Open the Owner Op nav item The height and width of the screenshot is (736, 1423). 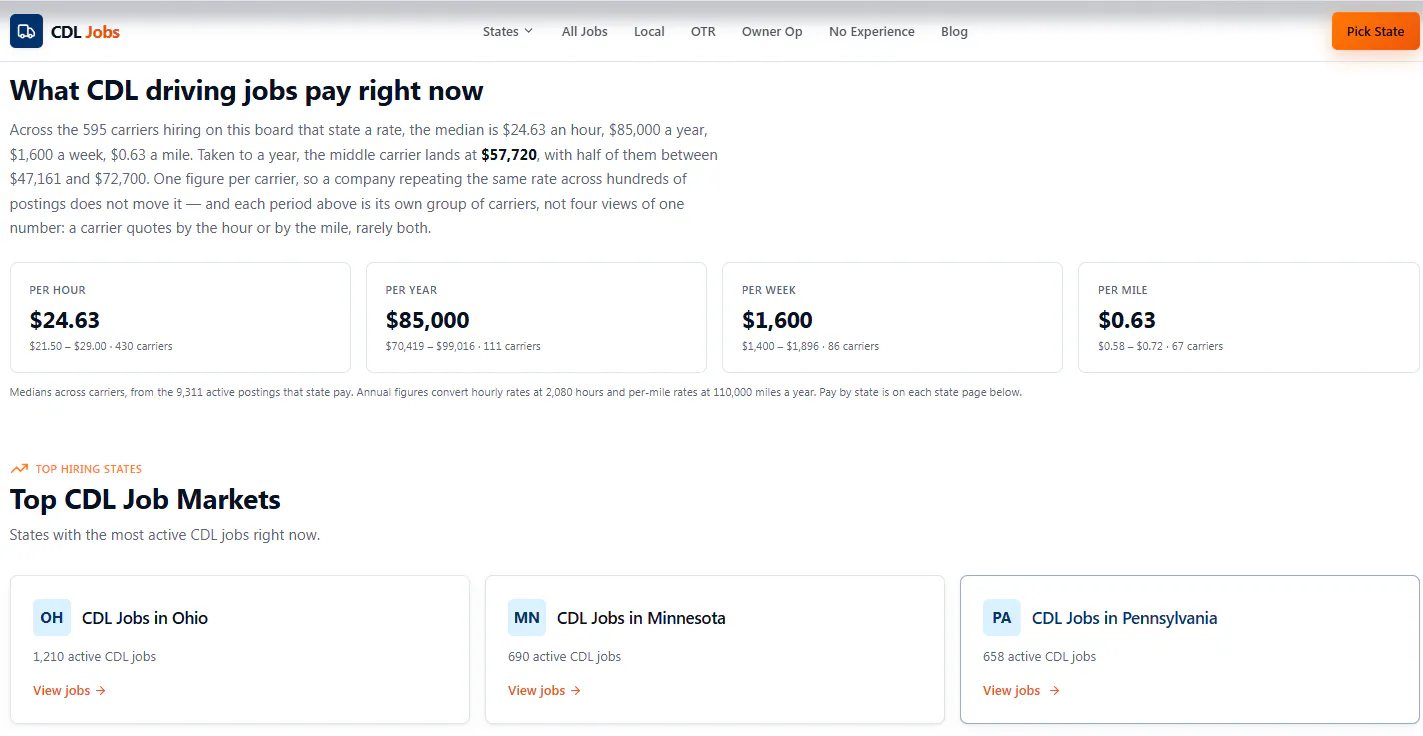coord(772,31)
